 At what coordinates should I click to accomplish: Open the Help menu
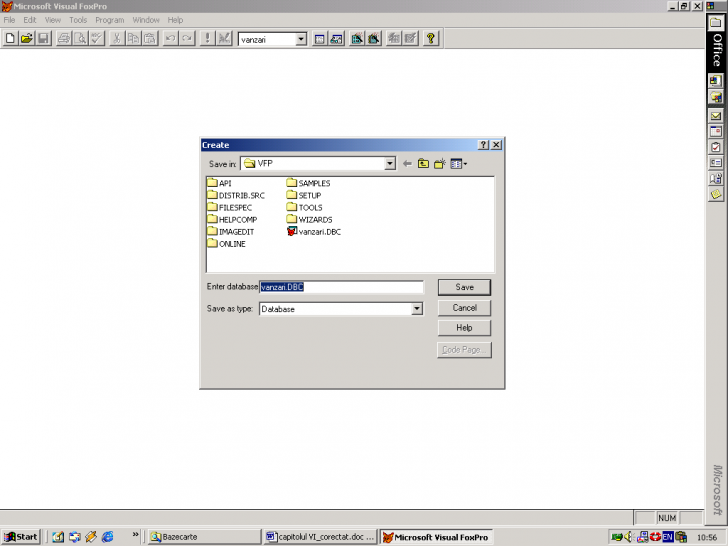[175, 20]
